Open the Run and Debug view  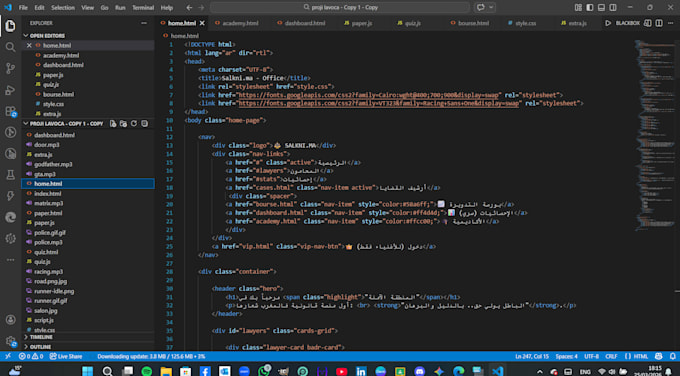click(x=10, y=90)
